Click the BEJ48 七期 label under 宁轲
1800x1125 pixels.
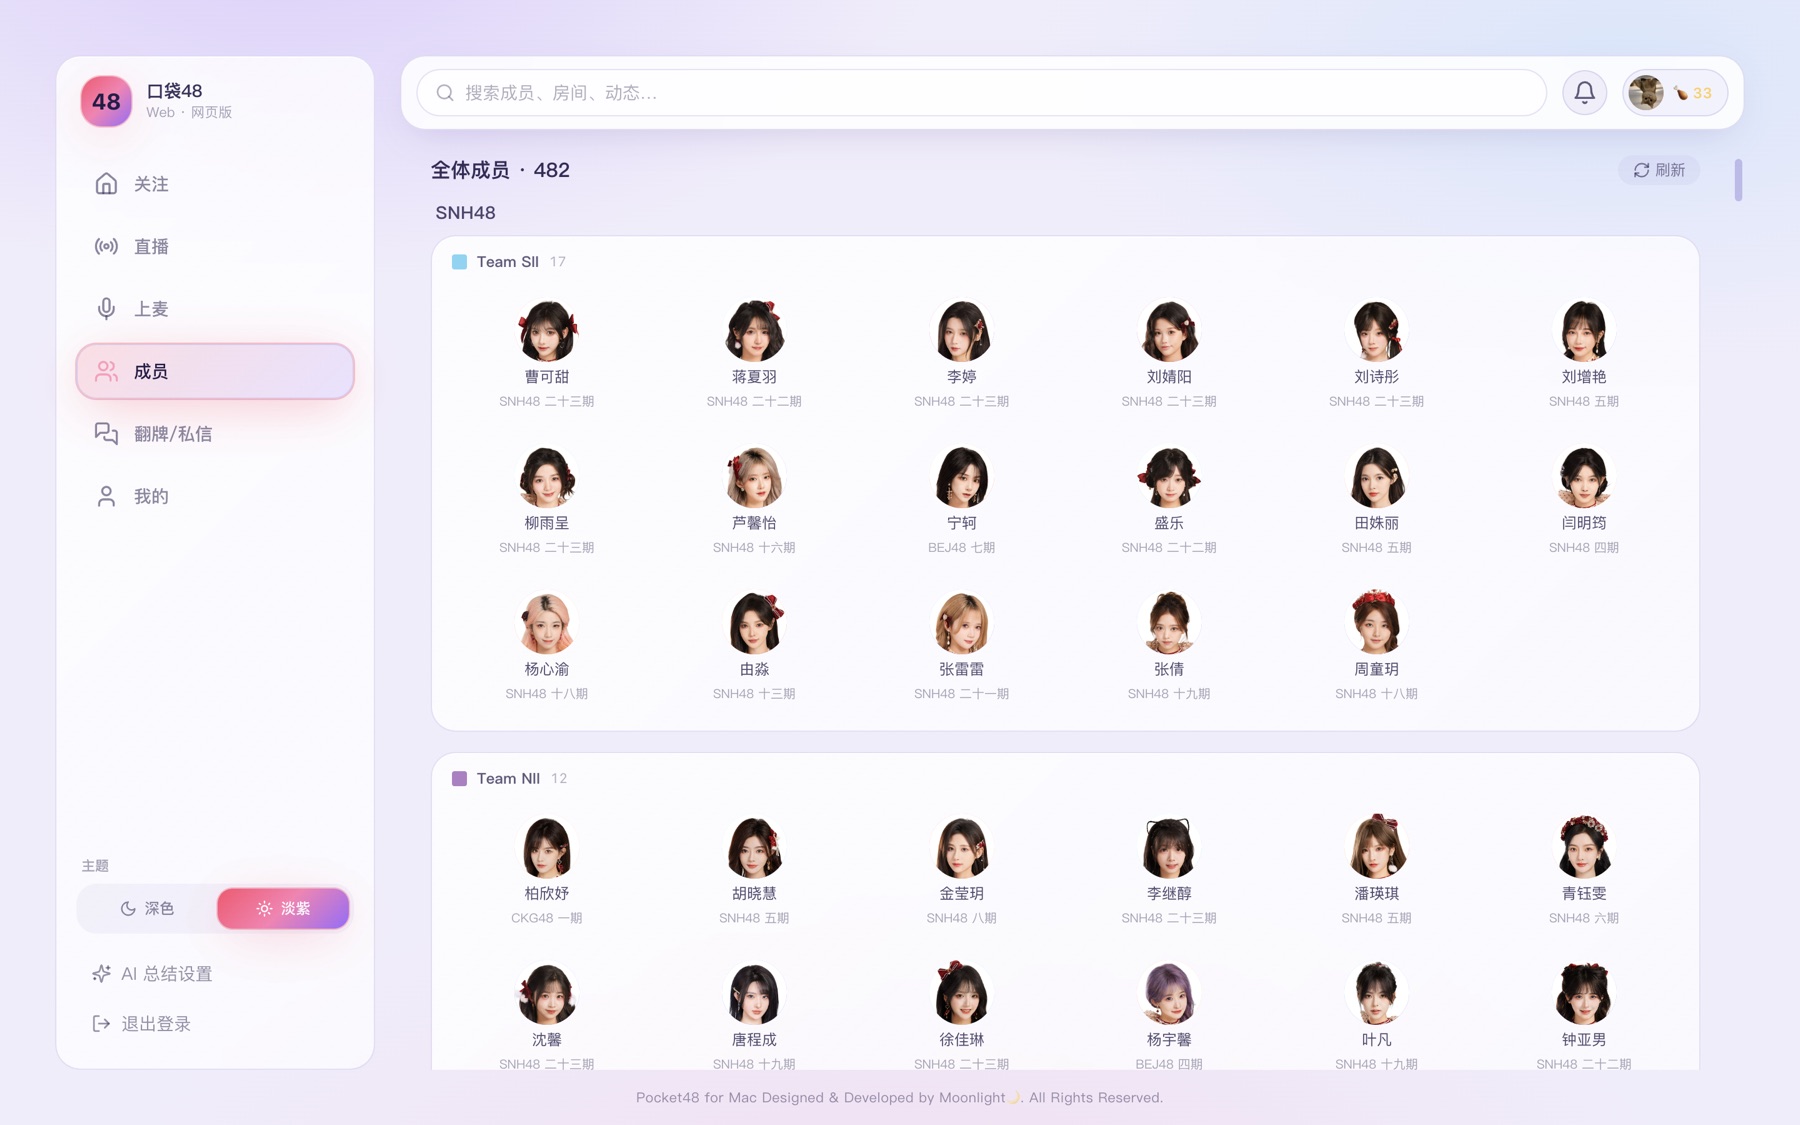click(961, 548)
